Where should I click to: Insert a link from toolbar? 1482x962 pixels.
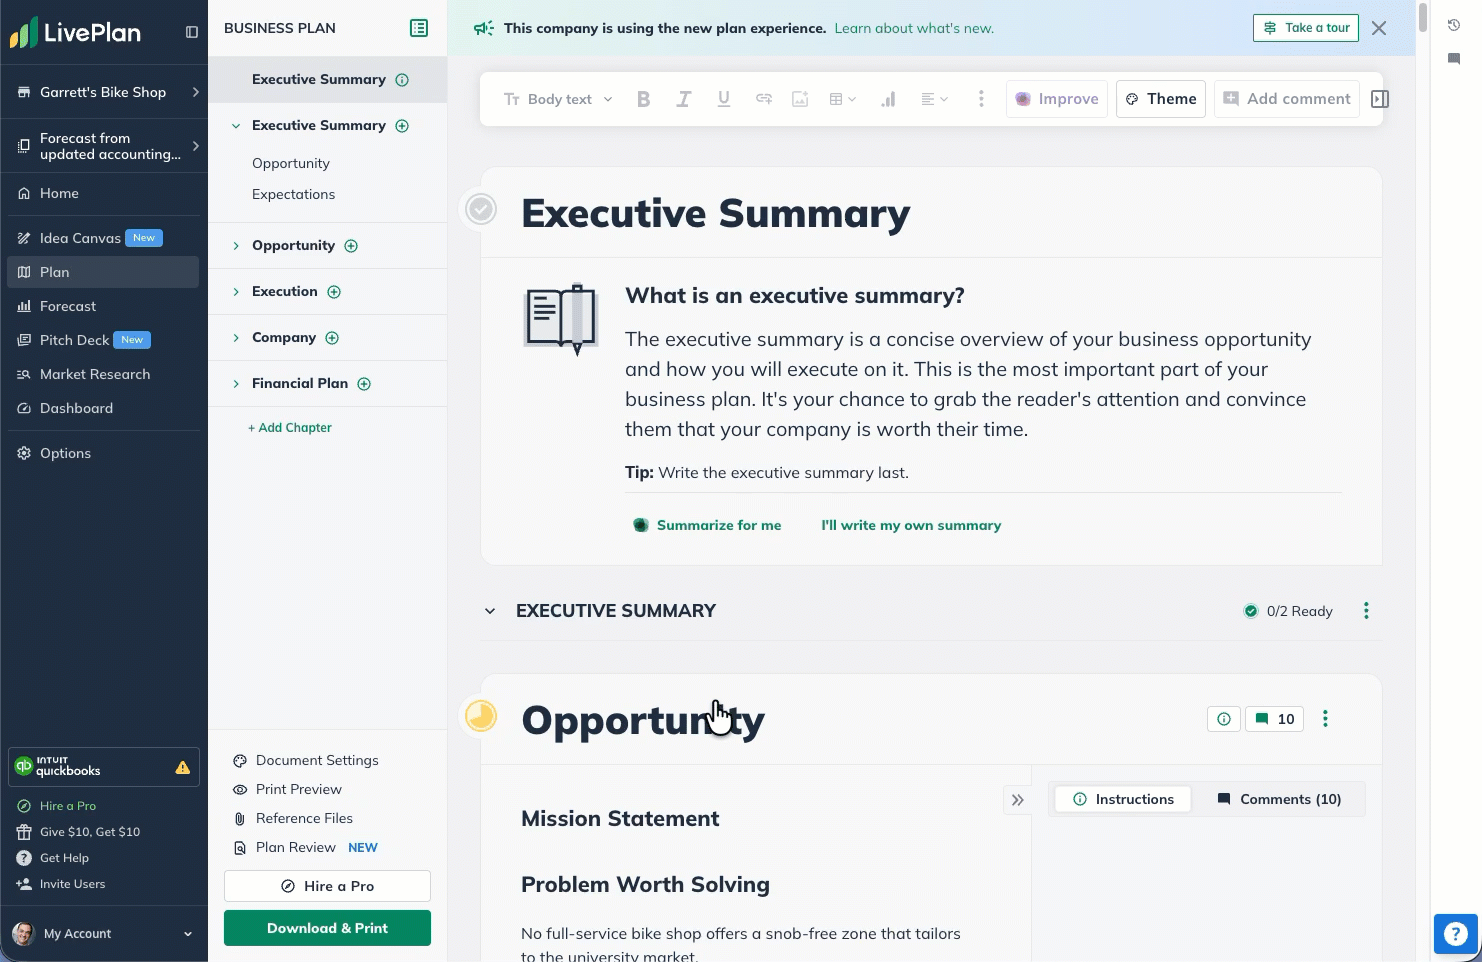click(764, 99)
